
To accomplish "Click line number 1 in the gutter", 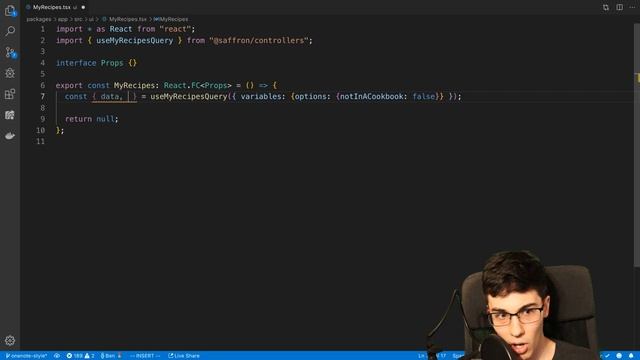I will tap(42, 29).
